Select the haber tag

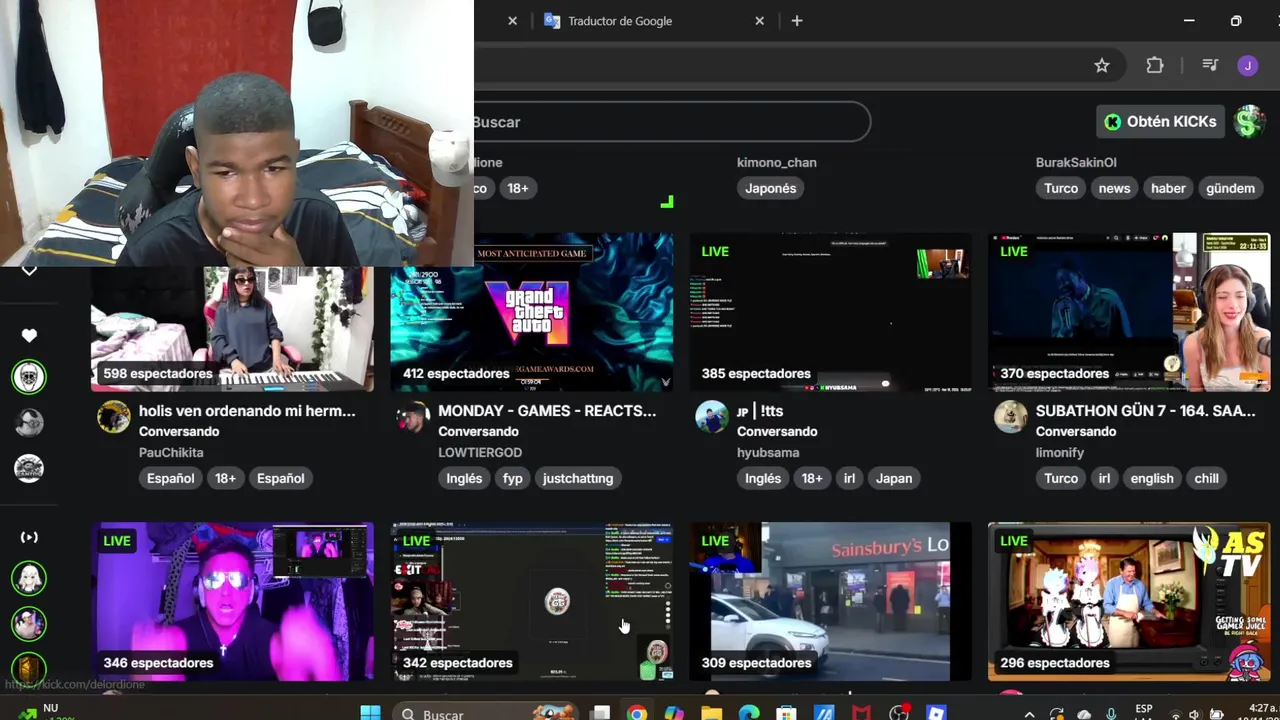[1168, 188]
